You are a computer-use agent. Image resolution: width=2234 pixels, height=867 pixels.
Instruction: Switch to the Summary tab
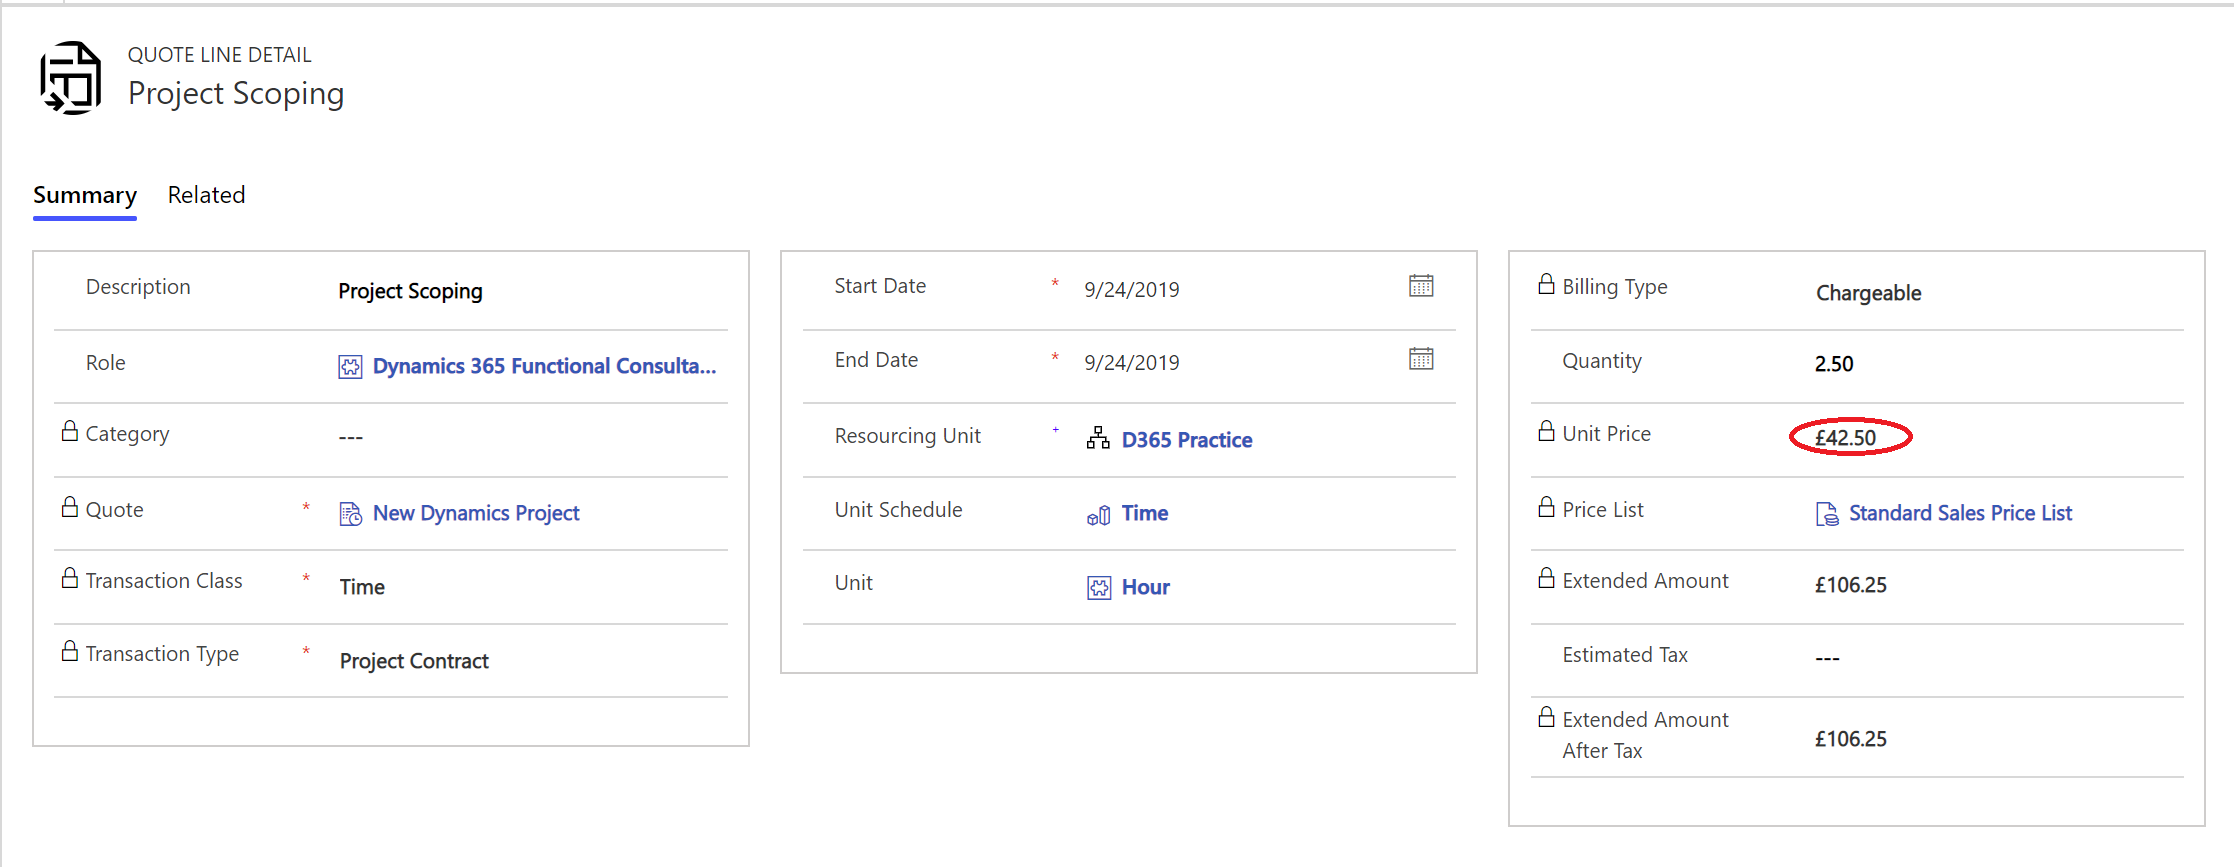coord(85,195)
